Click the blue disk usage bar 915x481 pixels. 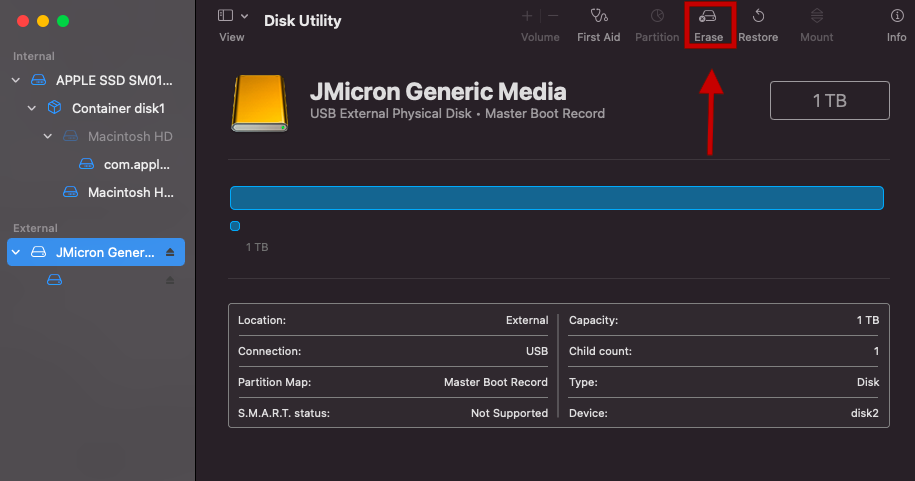(x=557, y=198)
